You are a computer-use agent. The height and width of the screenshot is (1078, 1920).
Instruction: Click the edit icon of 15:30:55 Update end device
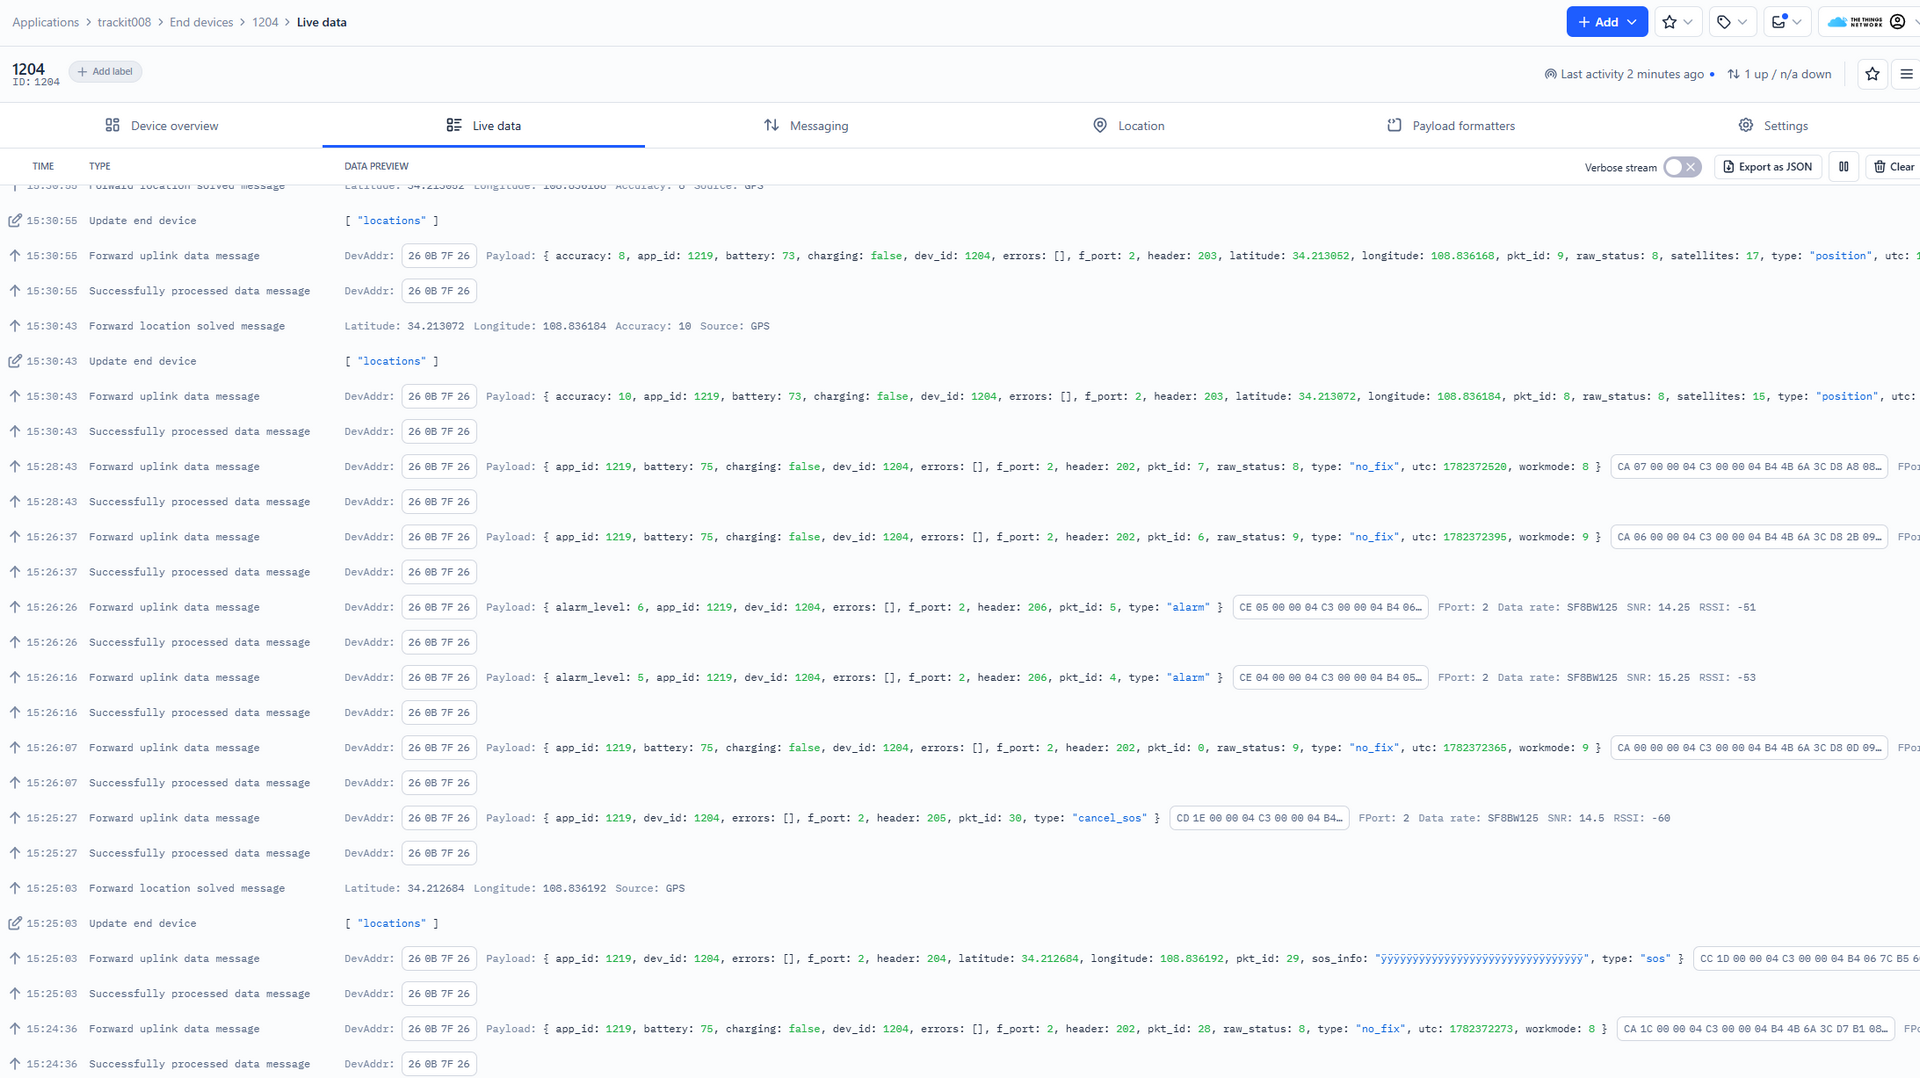(15, 221)
